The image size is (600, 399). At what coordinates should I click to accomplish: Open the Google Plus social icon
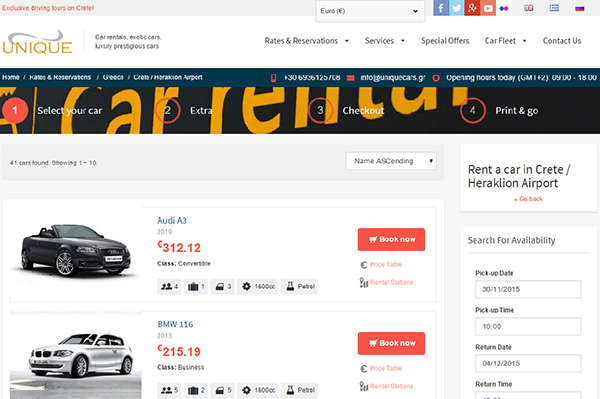click(472, 8)
